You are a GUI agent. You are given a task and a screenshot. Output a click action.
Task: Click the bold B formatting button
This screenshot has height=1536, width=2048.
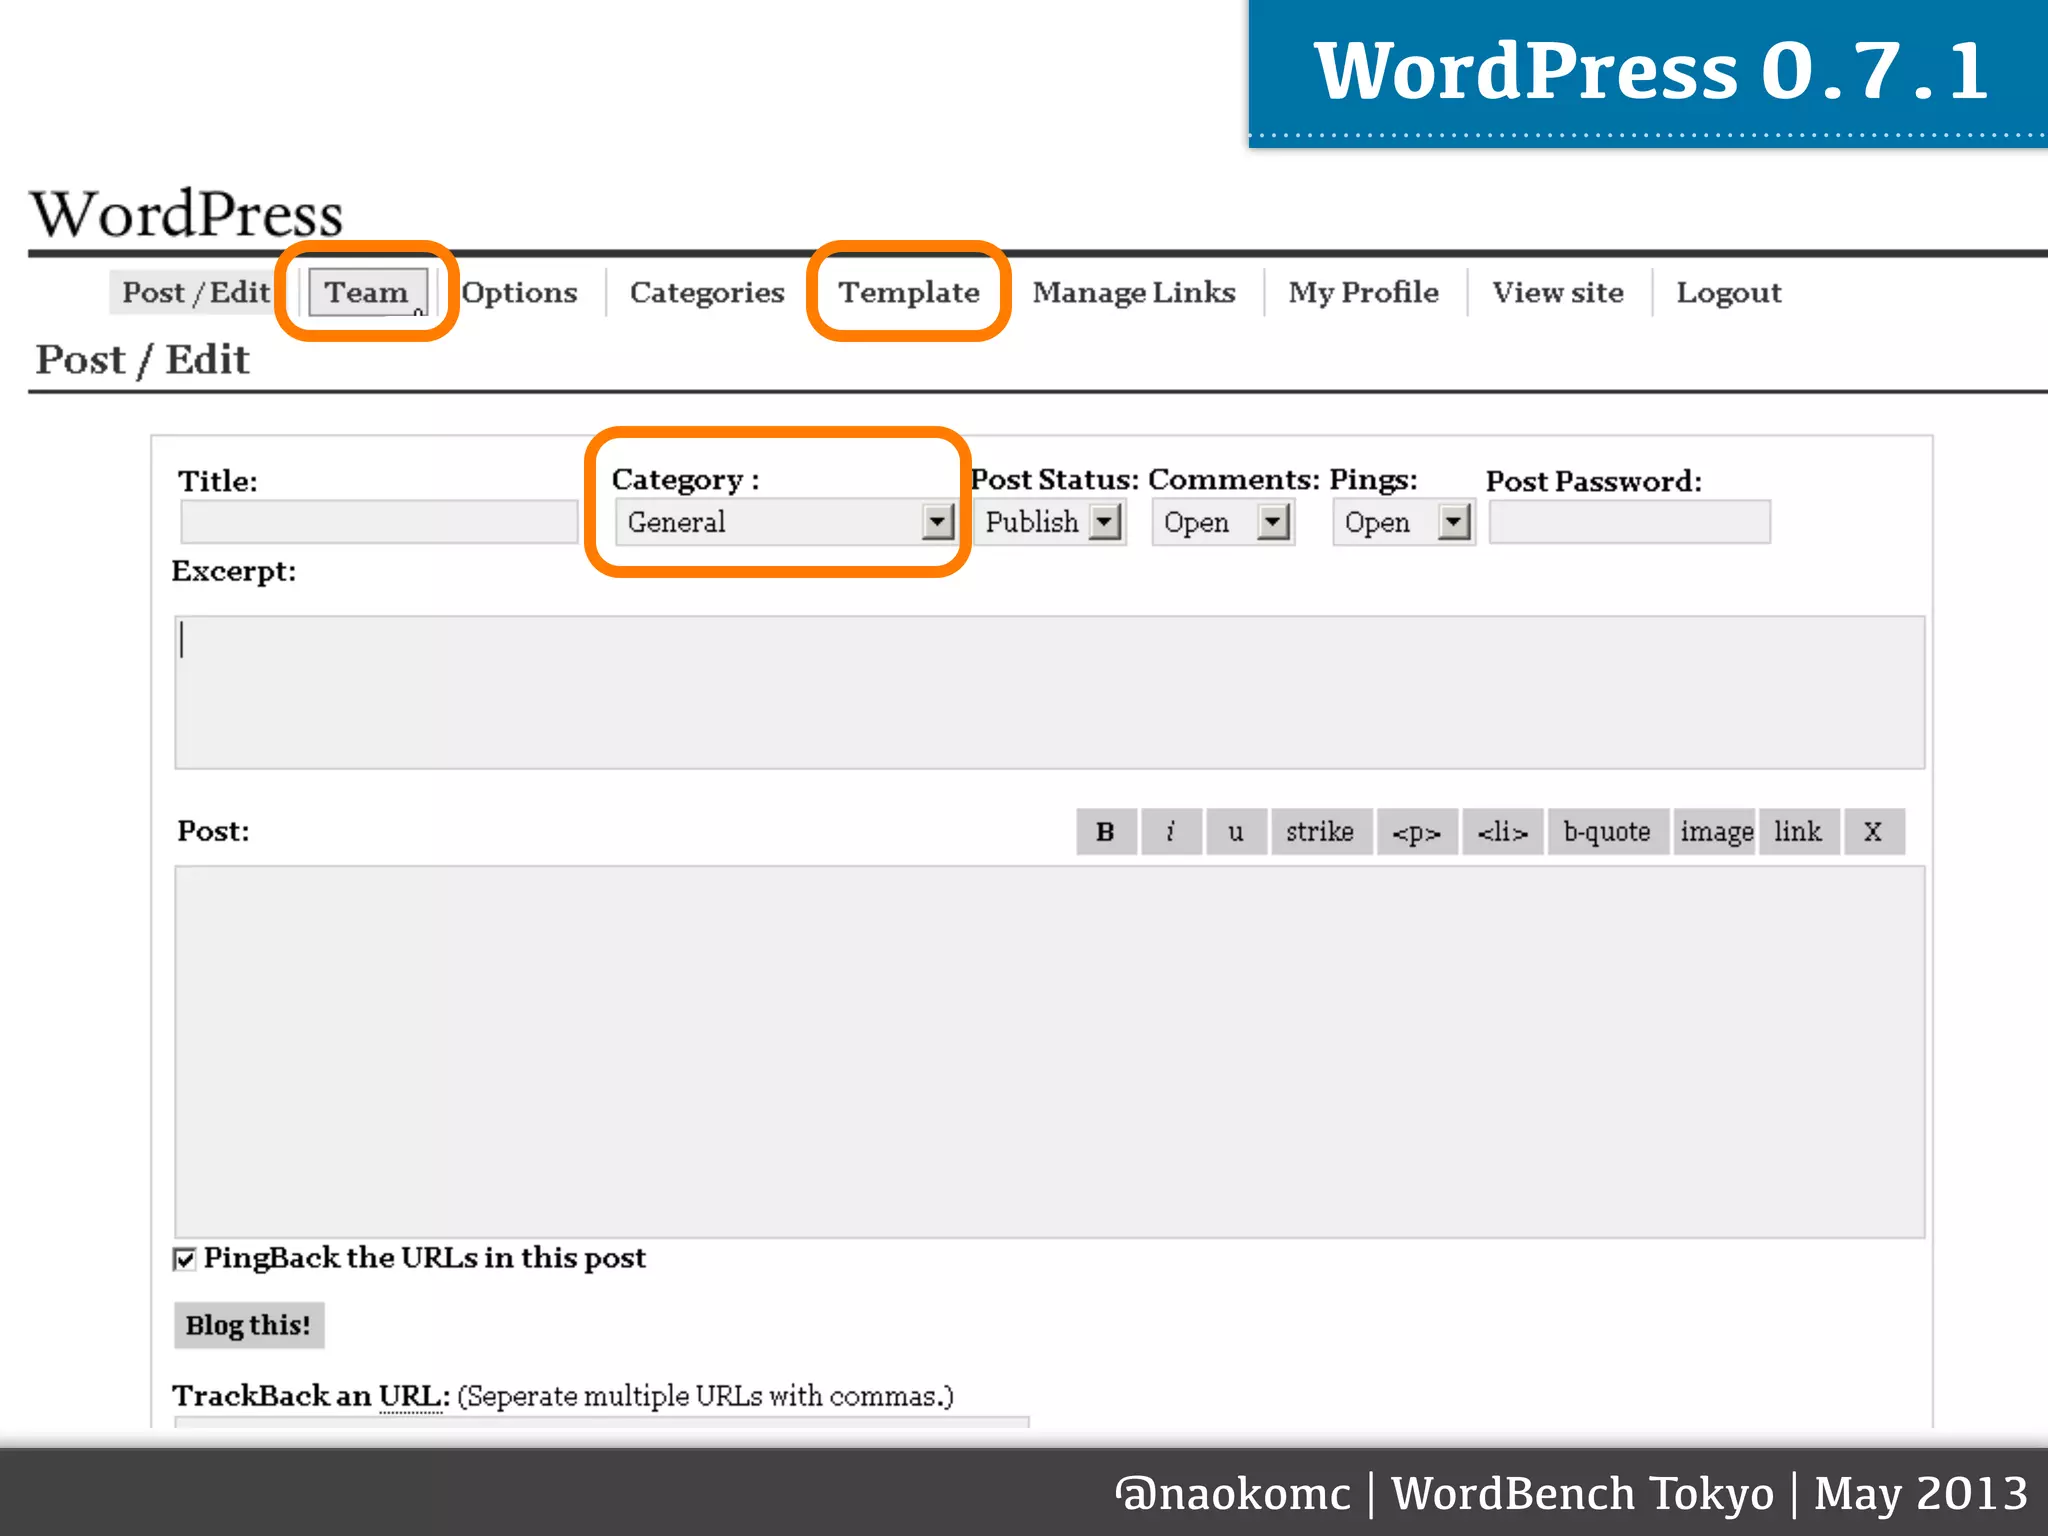pos(1105,832)
